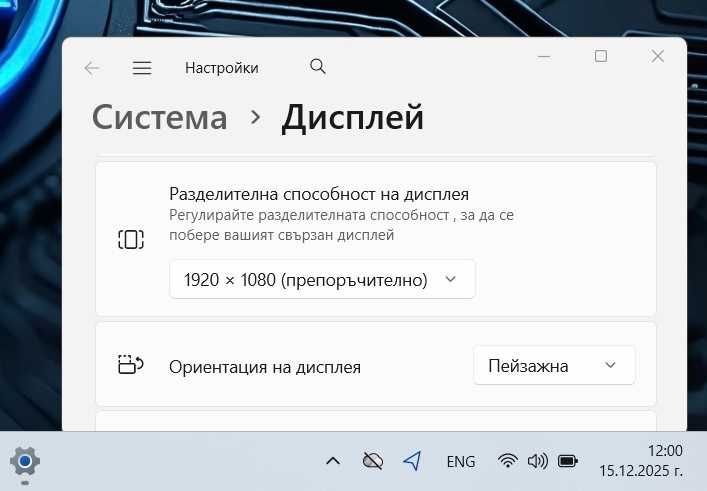This screenshot has width=707, height=491.
Task: Show hidden icons in system tray
Action: pos(333,461)
